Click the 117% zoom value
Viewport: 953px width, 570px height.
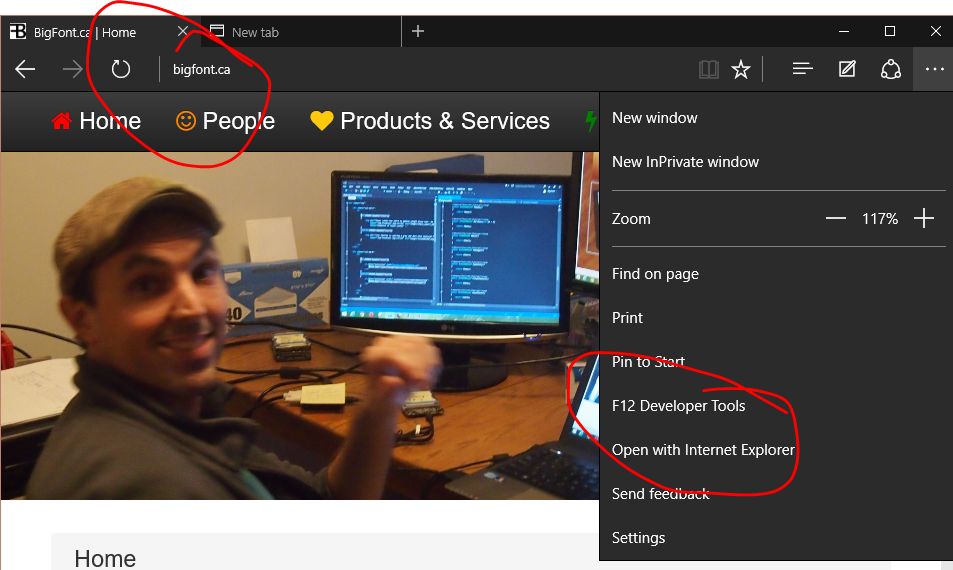click(879, 219)
